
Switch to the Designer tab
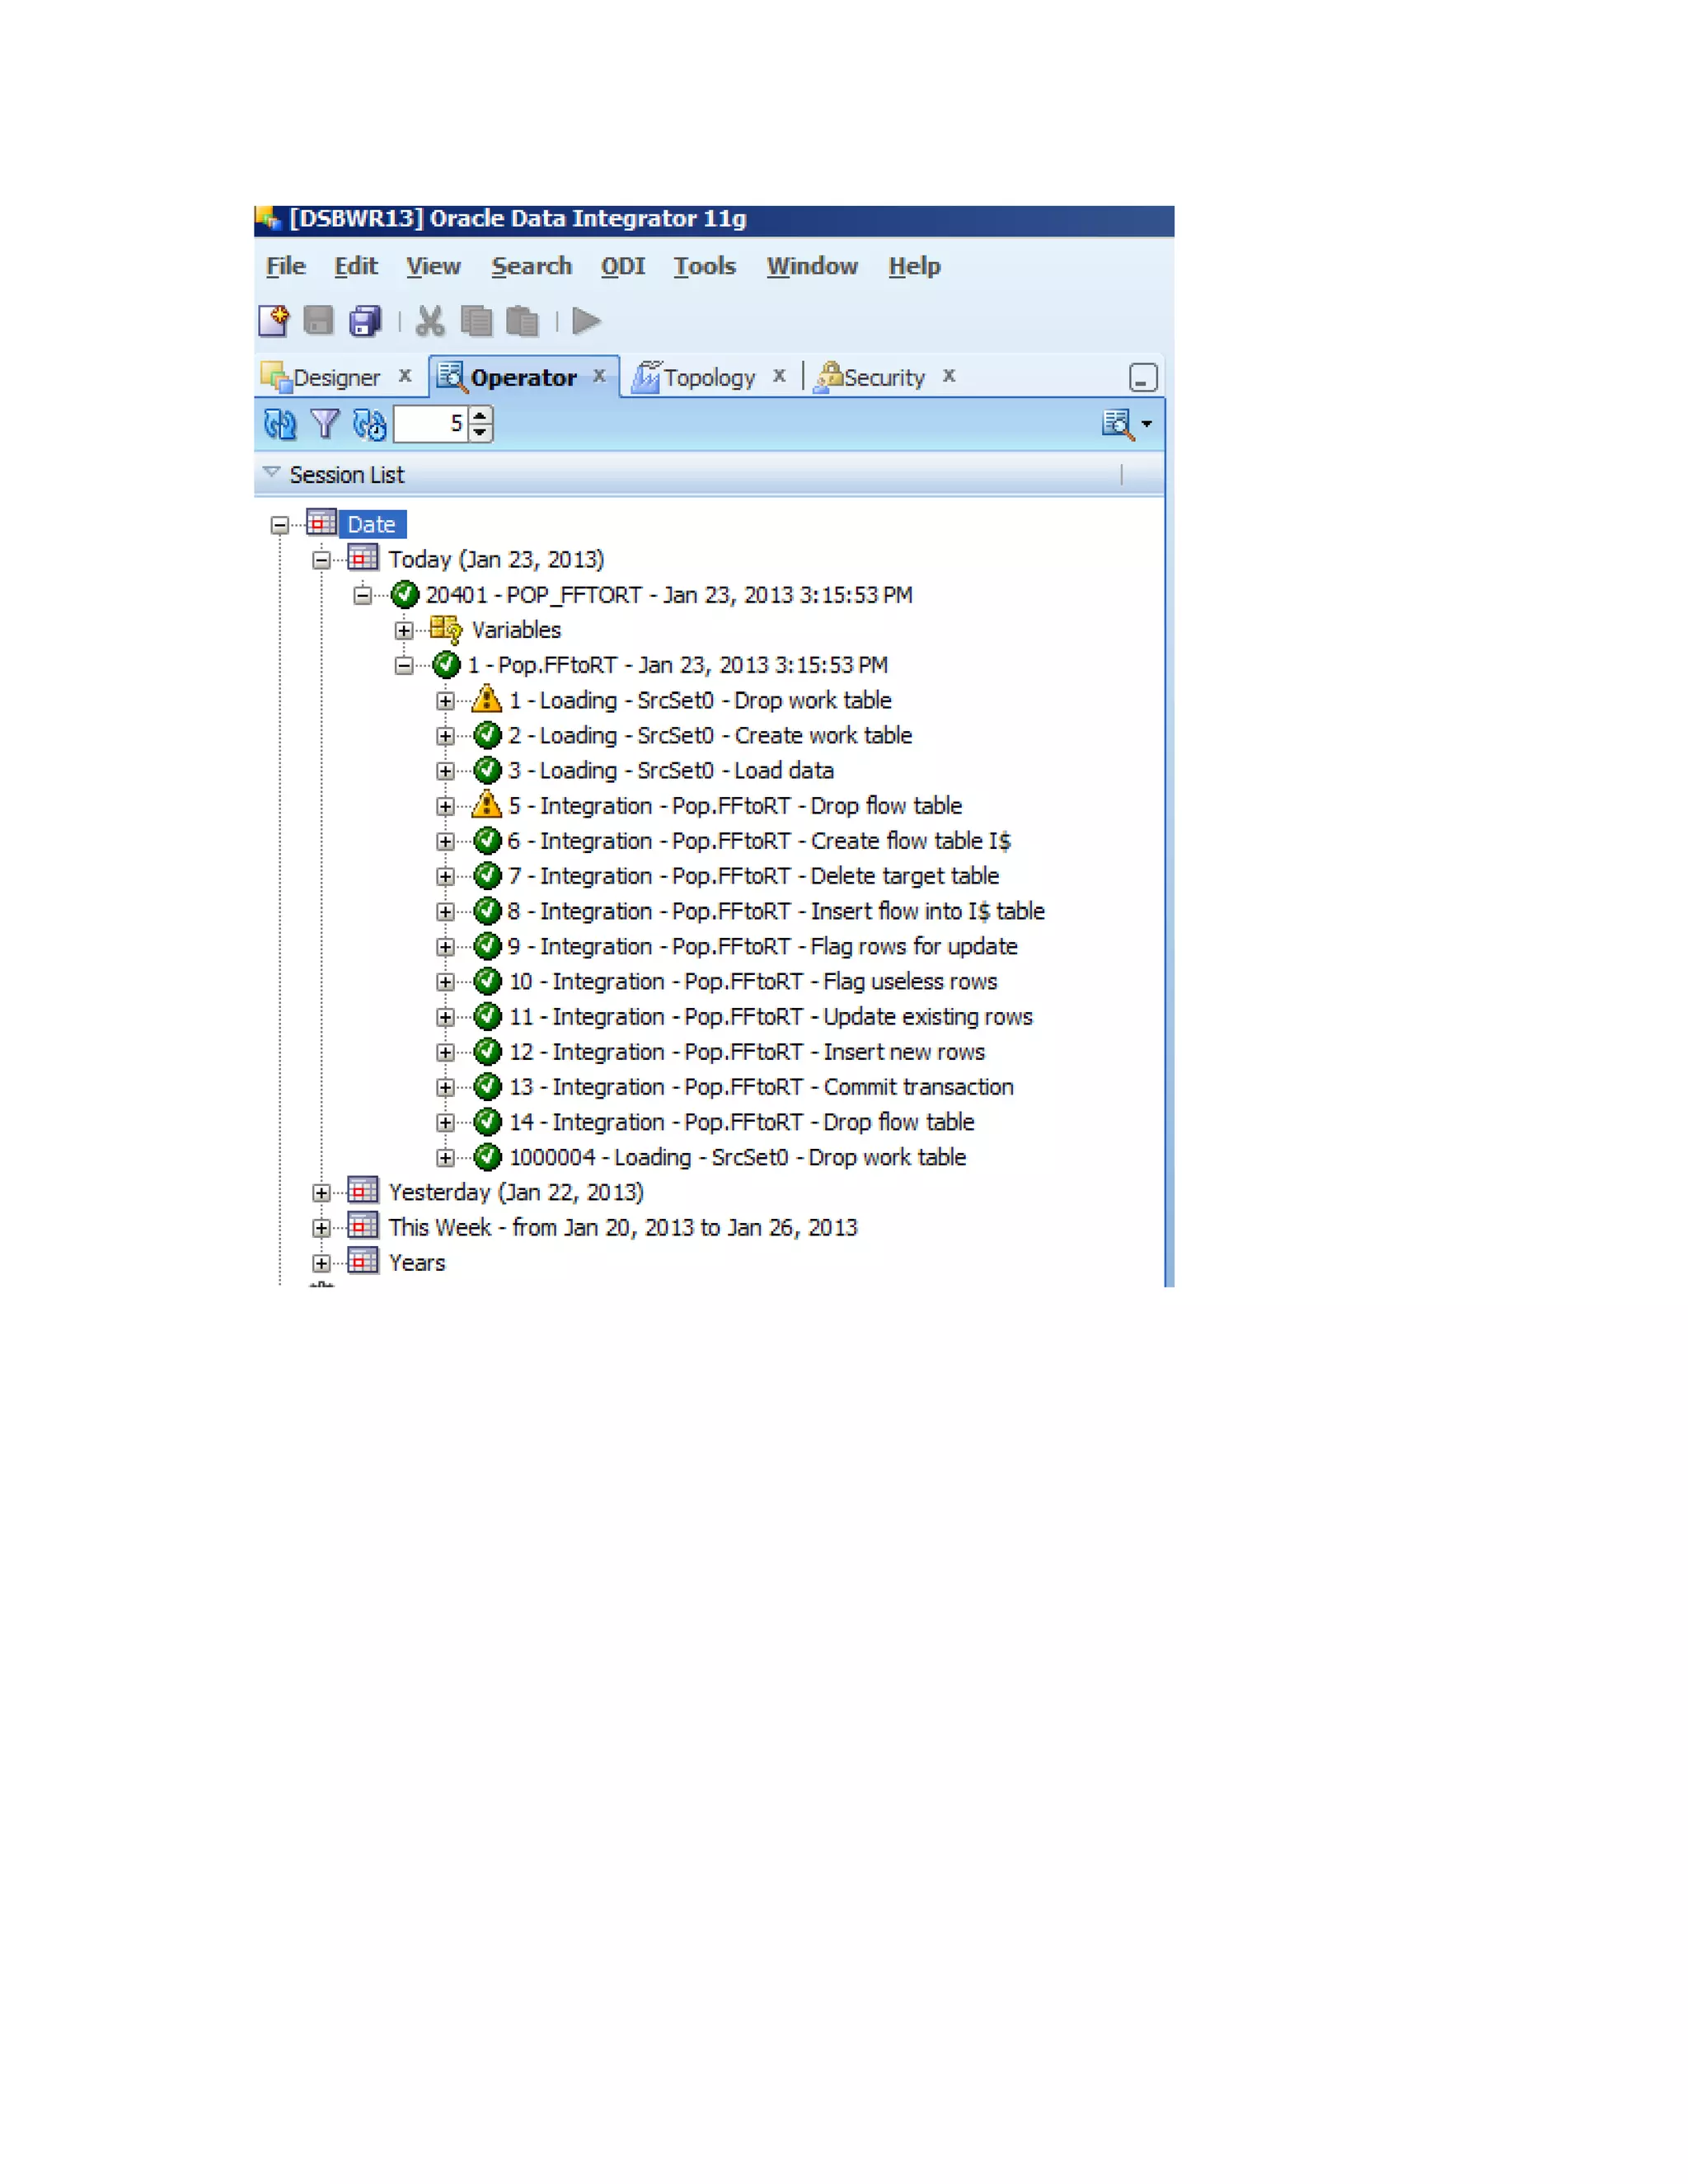(336, 377)
